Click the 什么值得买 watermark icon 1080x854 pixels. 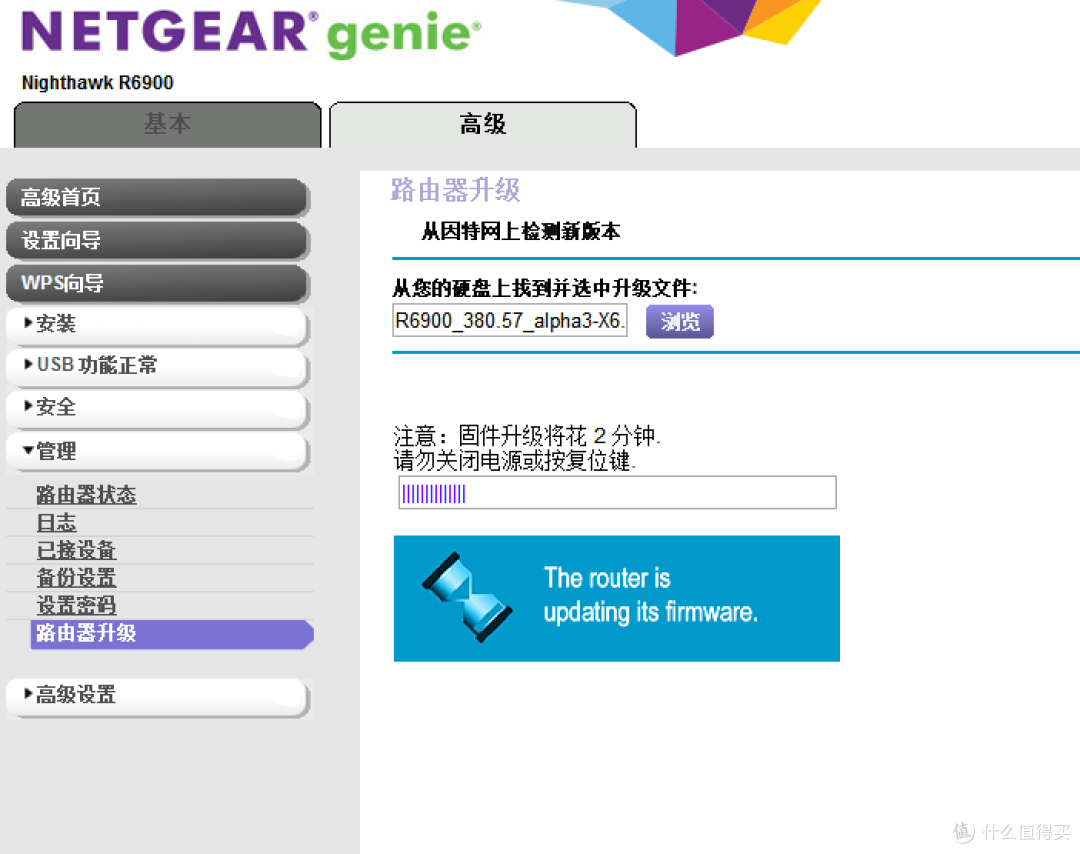tap(963, 831)
